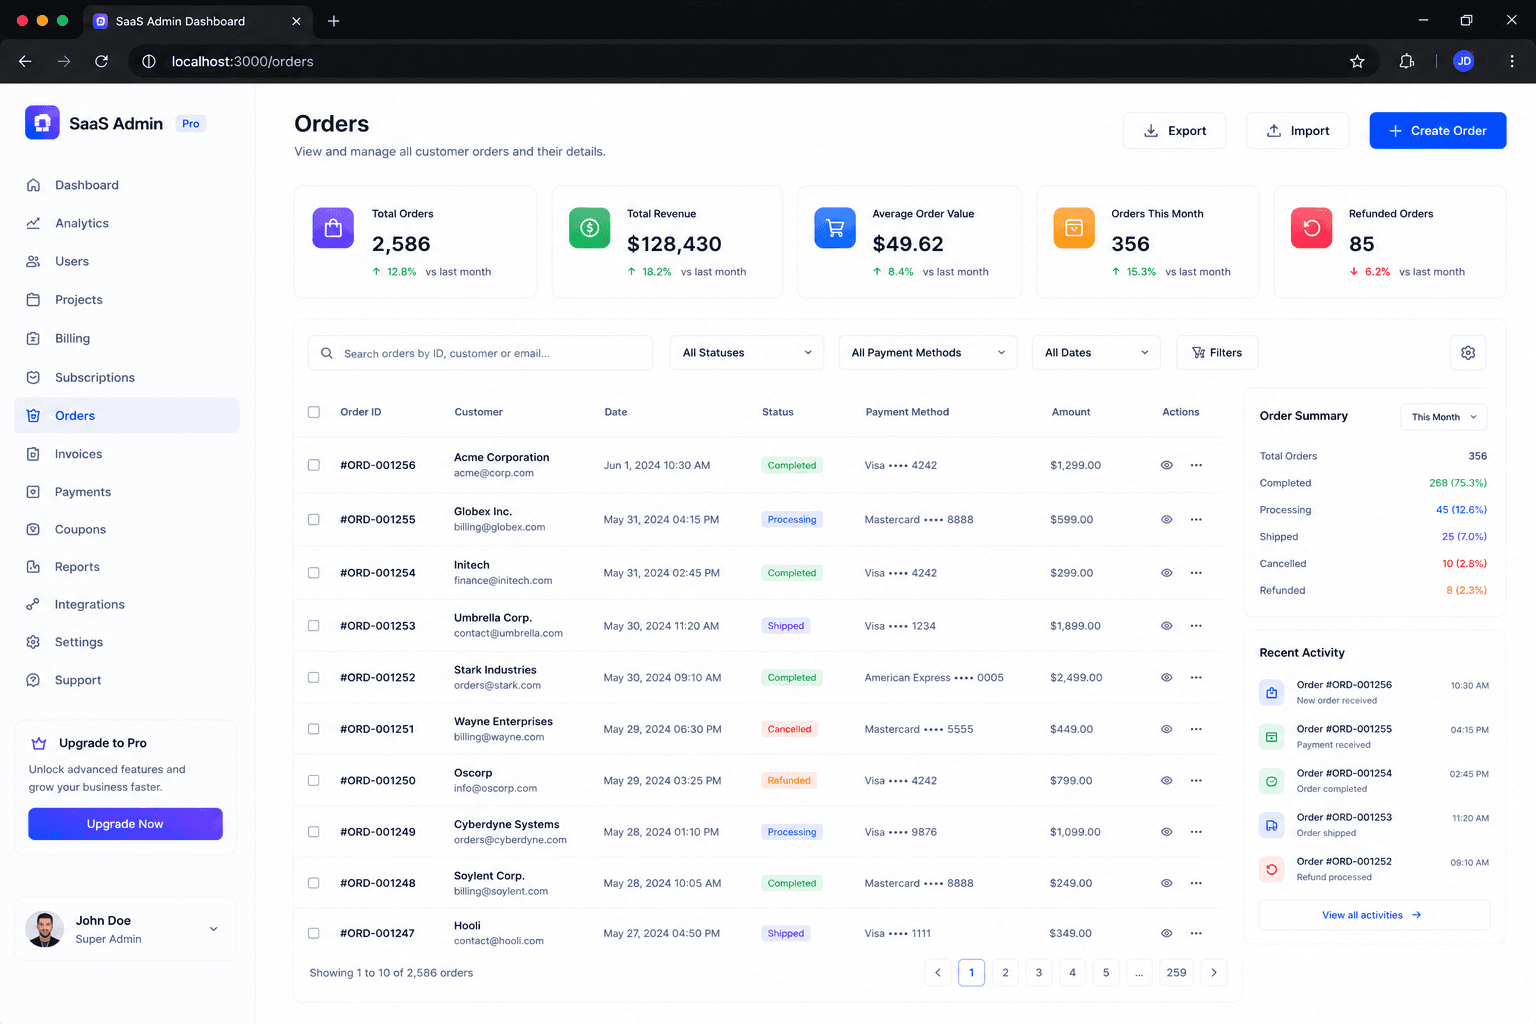1536x1024 pixels.
Task: Click the JD profile avatar in browser toolbar
Action: (1464, 61)
